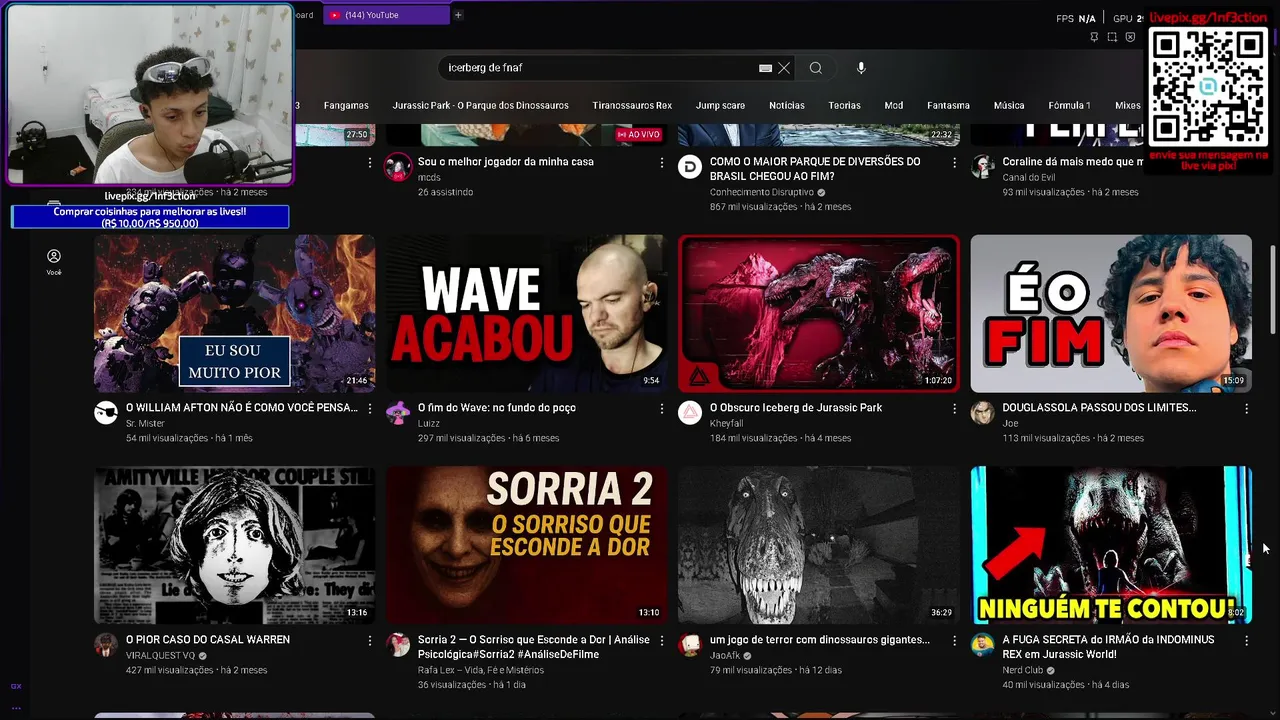Click the pin icon in the browser toolbar

click(1094, 37)
